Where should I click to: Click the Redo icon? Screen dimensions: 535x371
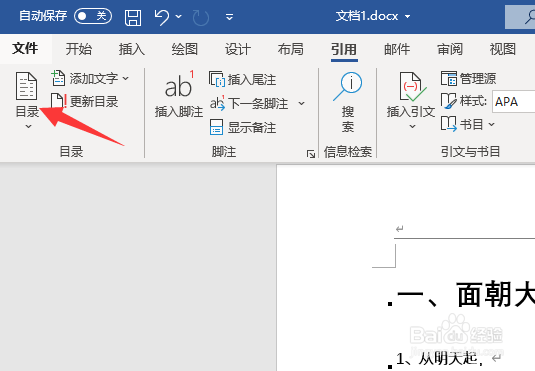[x=201, y=17]
